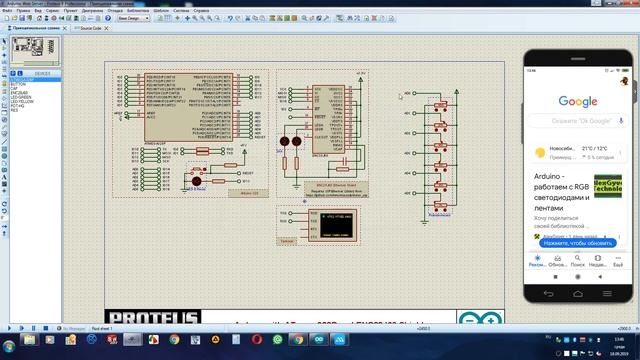
Task: Select POT-HG in the devices list
Action: (x=17, y=106)
